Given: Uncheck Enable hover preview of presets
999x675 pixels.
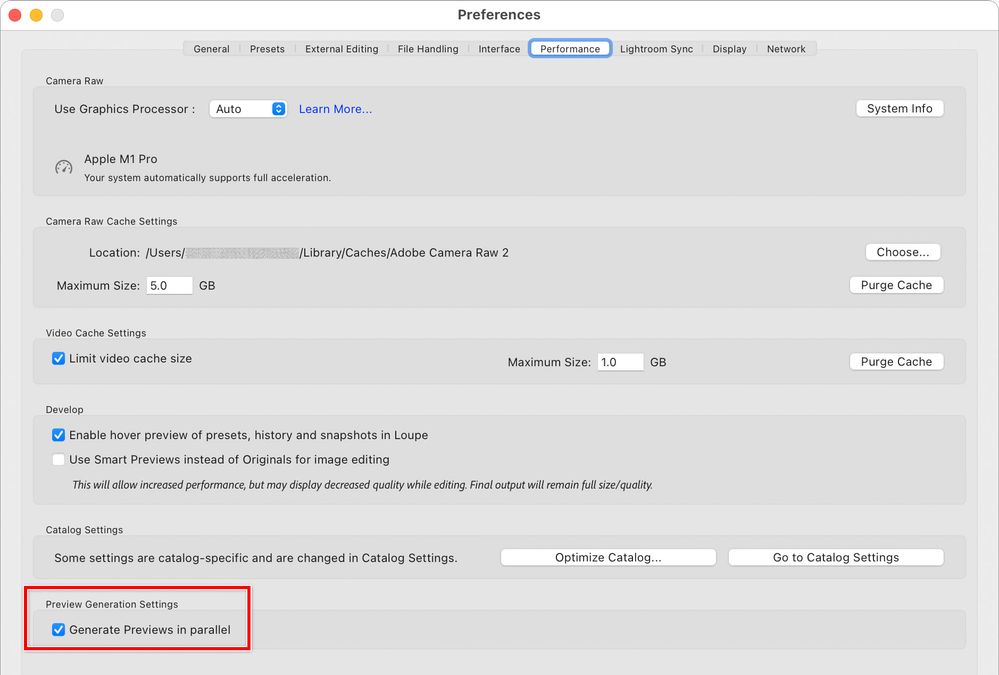Looking at the screenshot, I should click(x=58, y=435).
